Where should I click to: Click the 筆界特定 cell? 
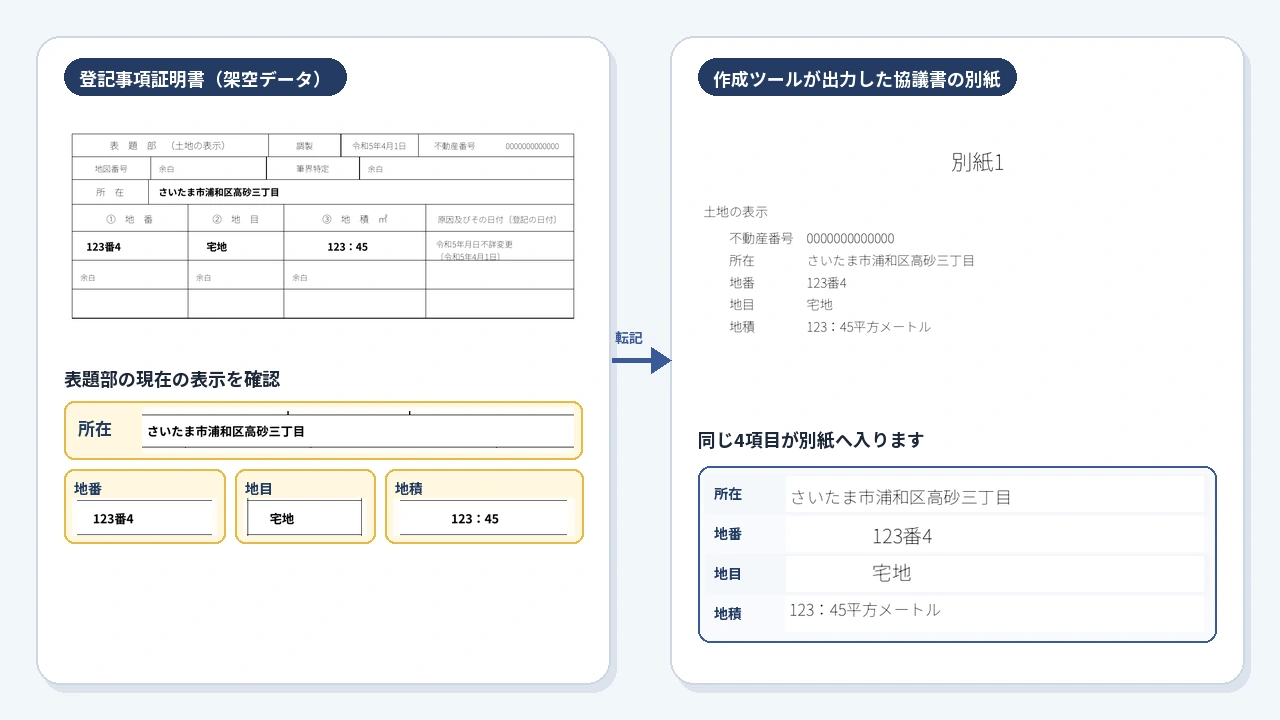point(312,169)
